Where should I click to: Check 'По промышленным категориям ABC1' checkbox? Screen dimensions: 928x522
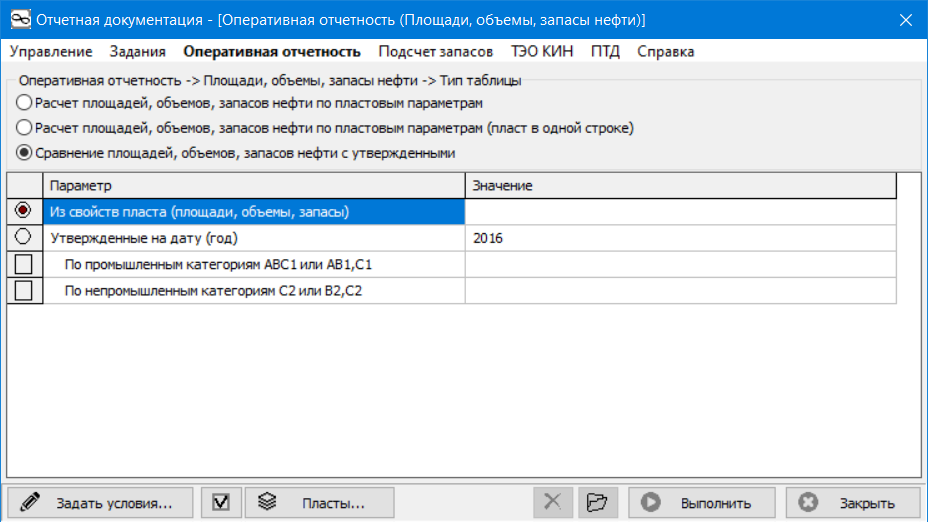tap(24, 264)
